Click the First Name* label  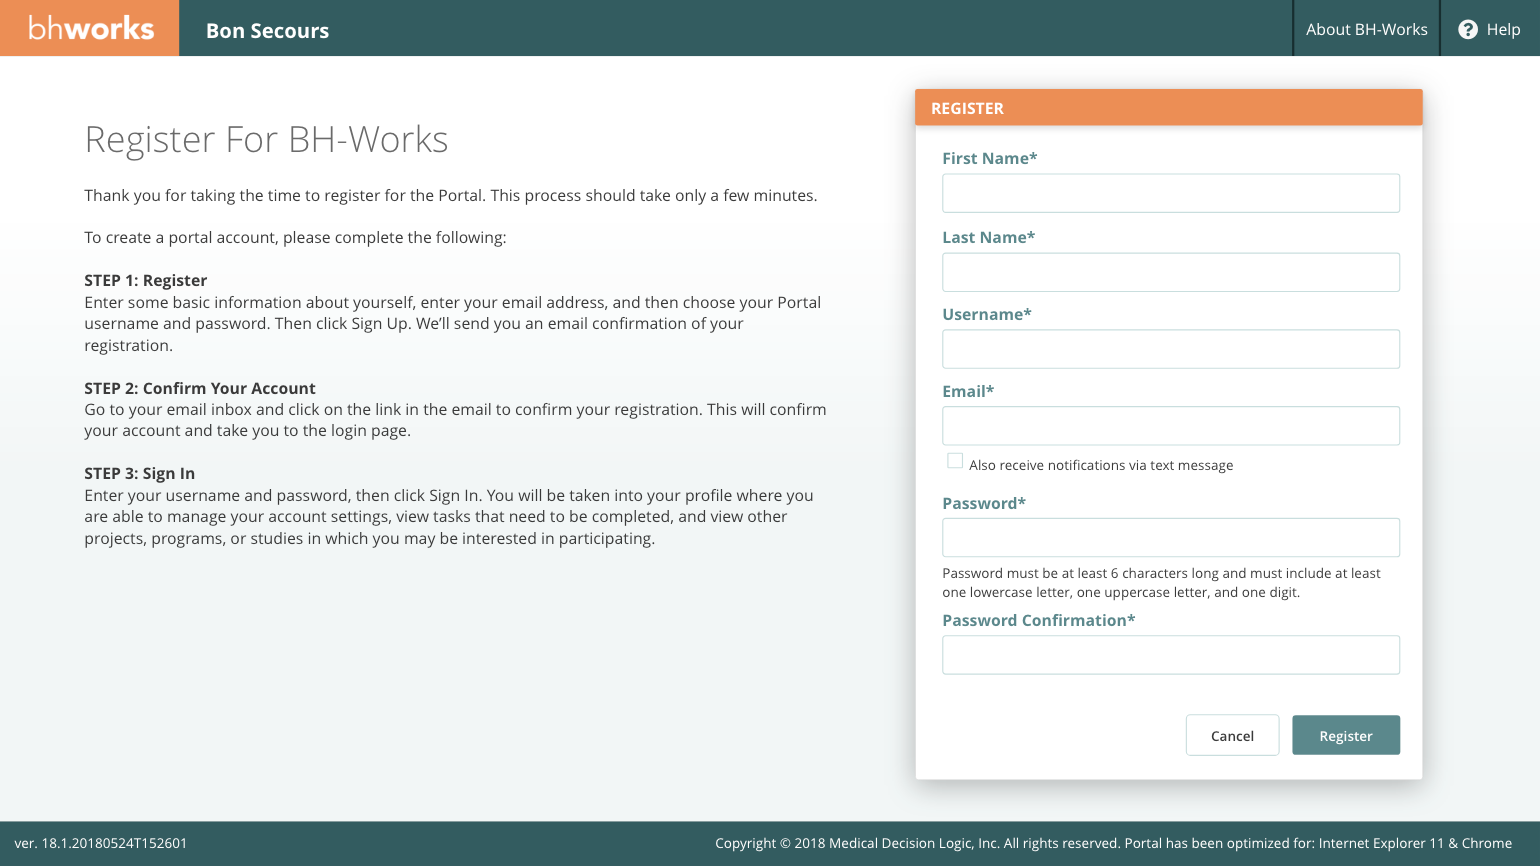click(x=990, y=158)
